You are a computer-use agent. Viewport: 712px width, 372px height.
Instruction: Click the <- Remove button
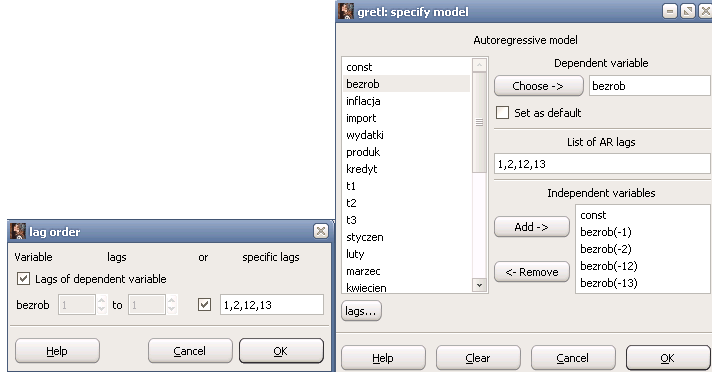[x=532, y=272]
